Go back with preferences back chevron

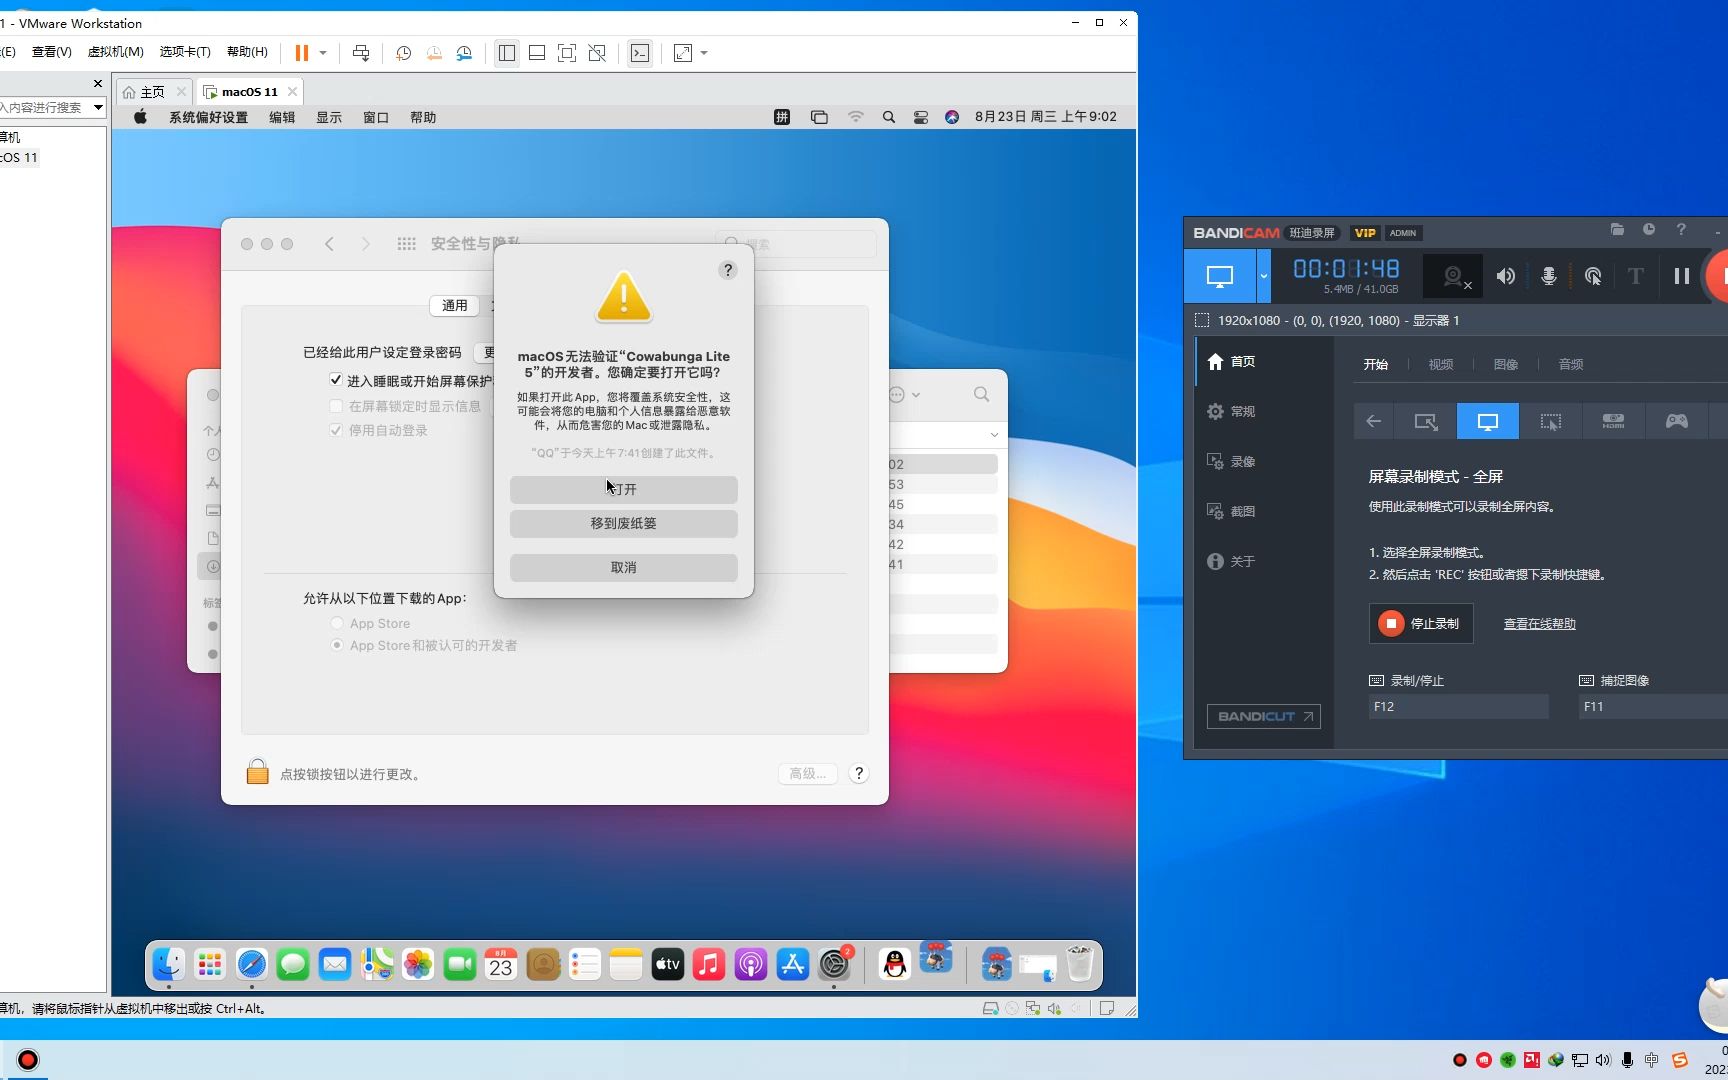click(x=329, y=244)
